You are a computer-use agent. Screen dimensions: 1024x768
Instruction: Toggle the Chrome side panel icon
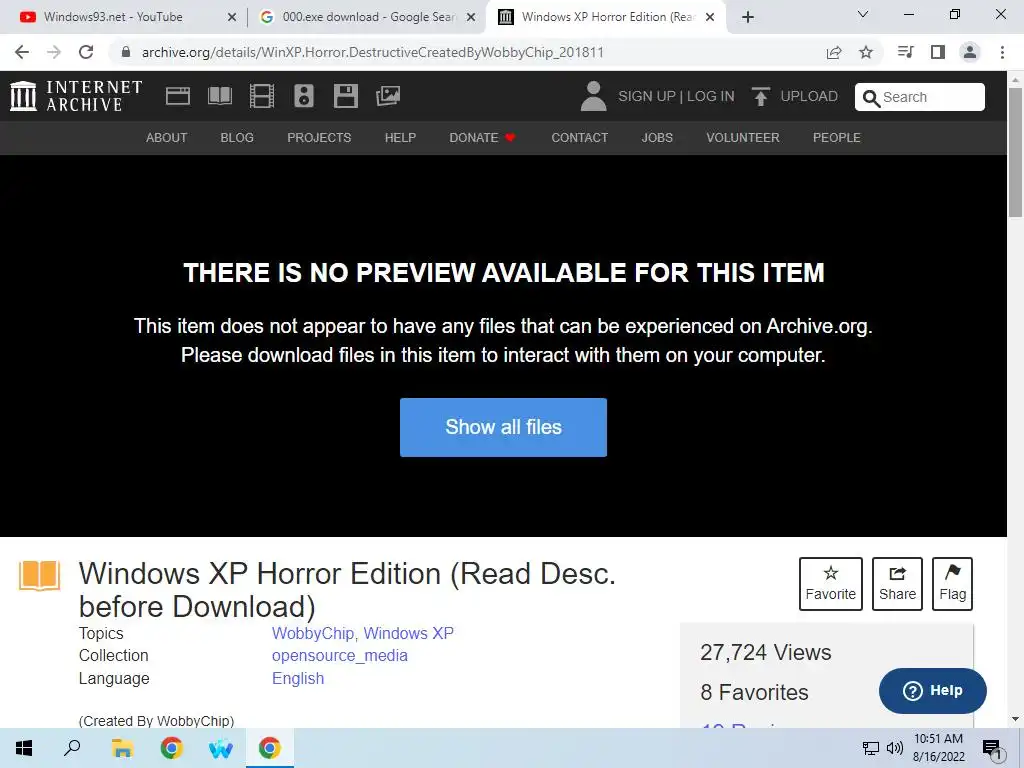point(938,52)
